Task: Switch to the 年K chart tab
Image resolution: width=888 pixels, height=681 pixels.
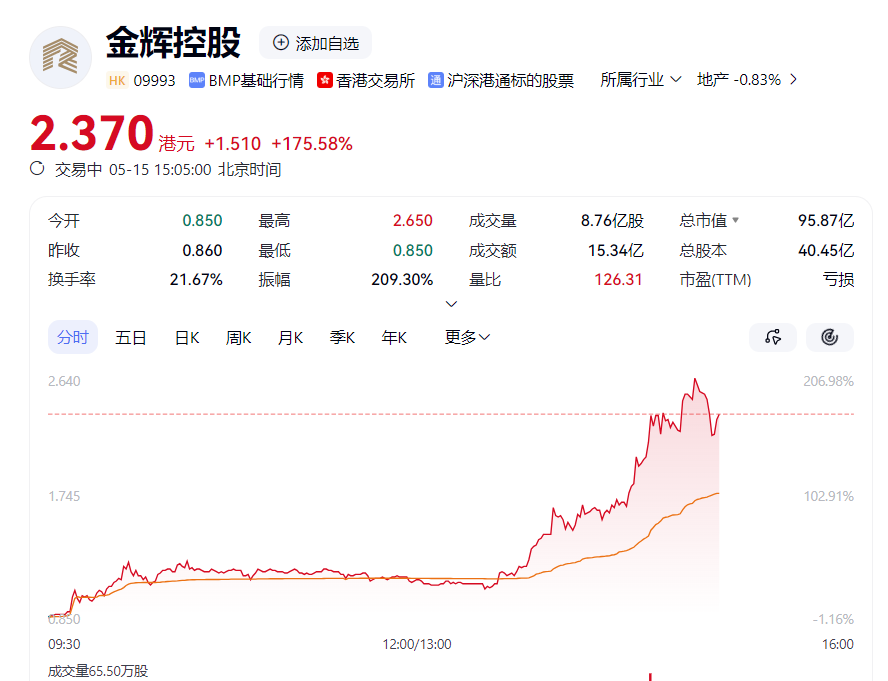Action: pyautogui.click(x=394, y=338)
